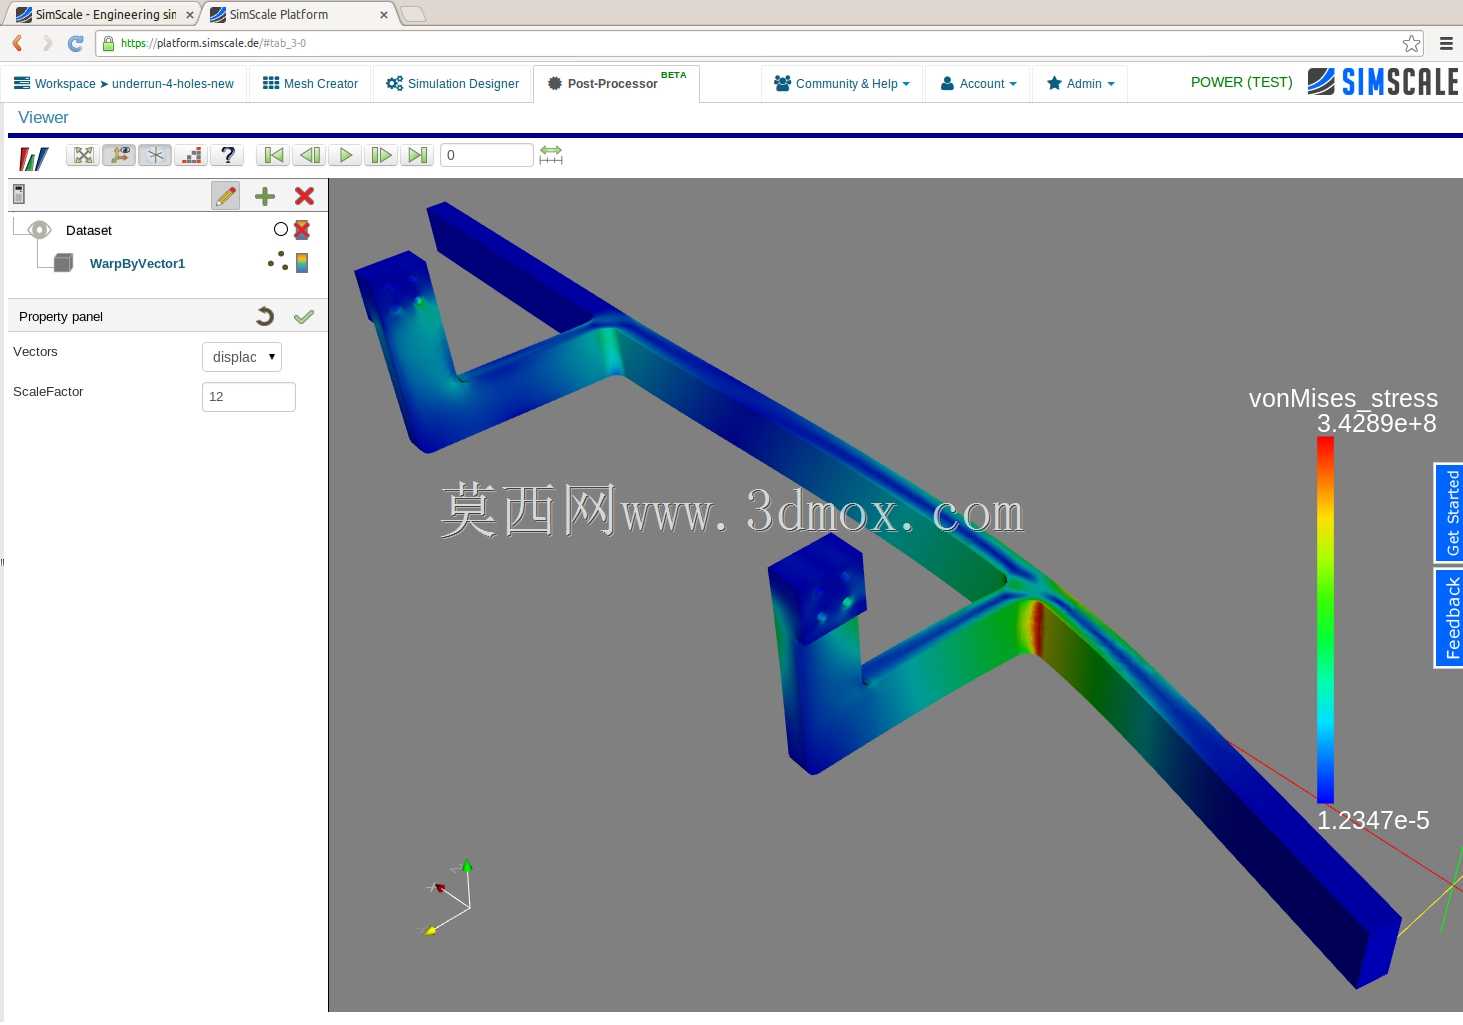
Task: Open the Get Started side tab
Action: click(1449, 513)
